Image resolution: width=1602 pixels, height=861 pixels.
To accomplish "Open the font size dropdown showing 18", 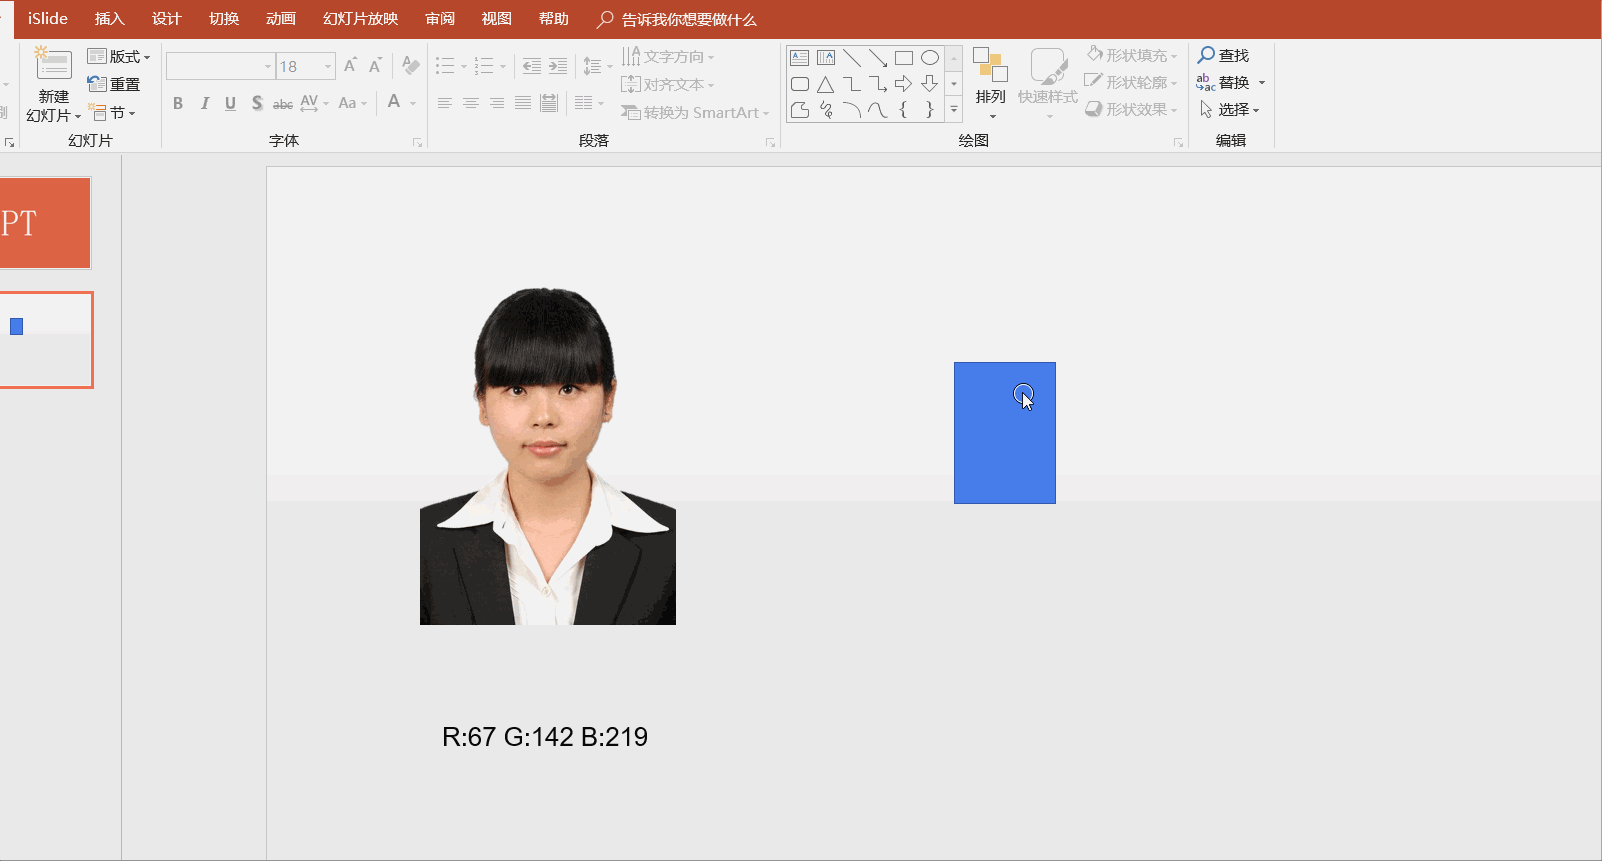I will click(x=327, y=67).
